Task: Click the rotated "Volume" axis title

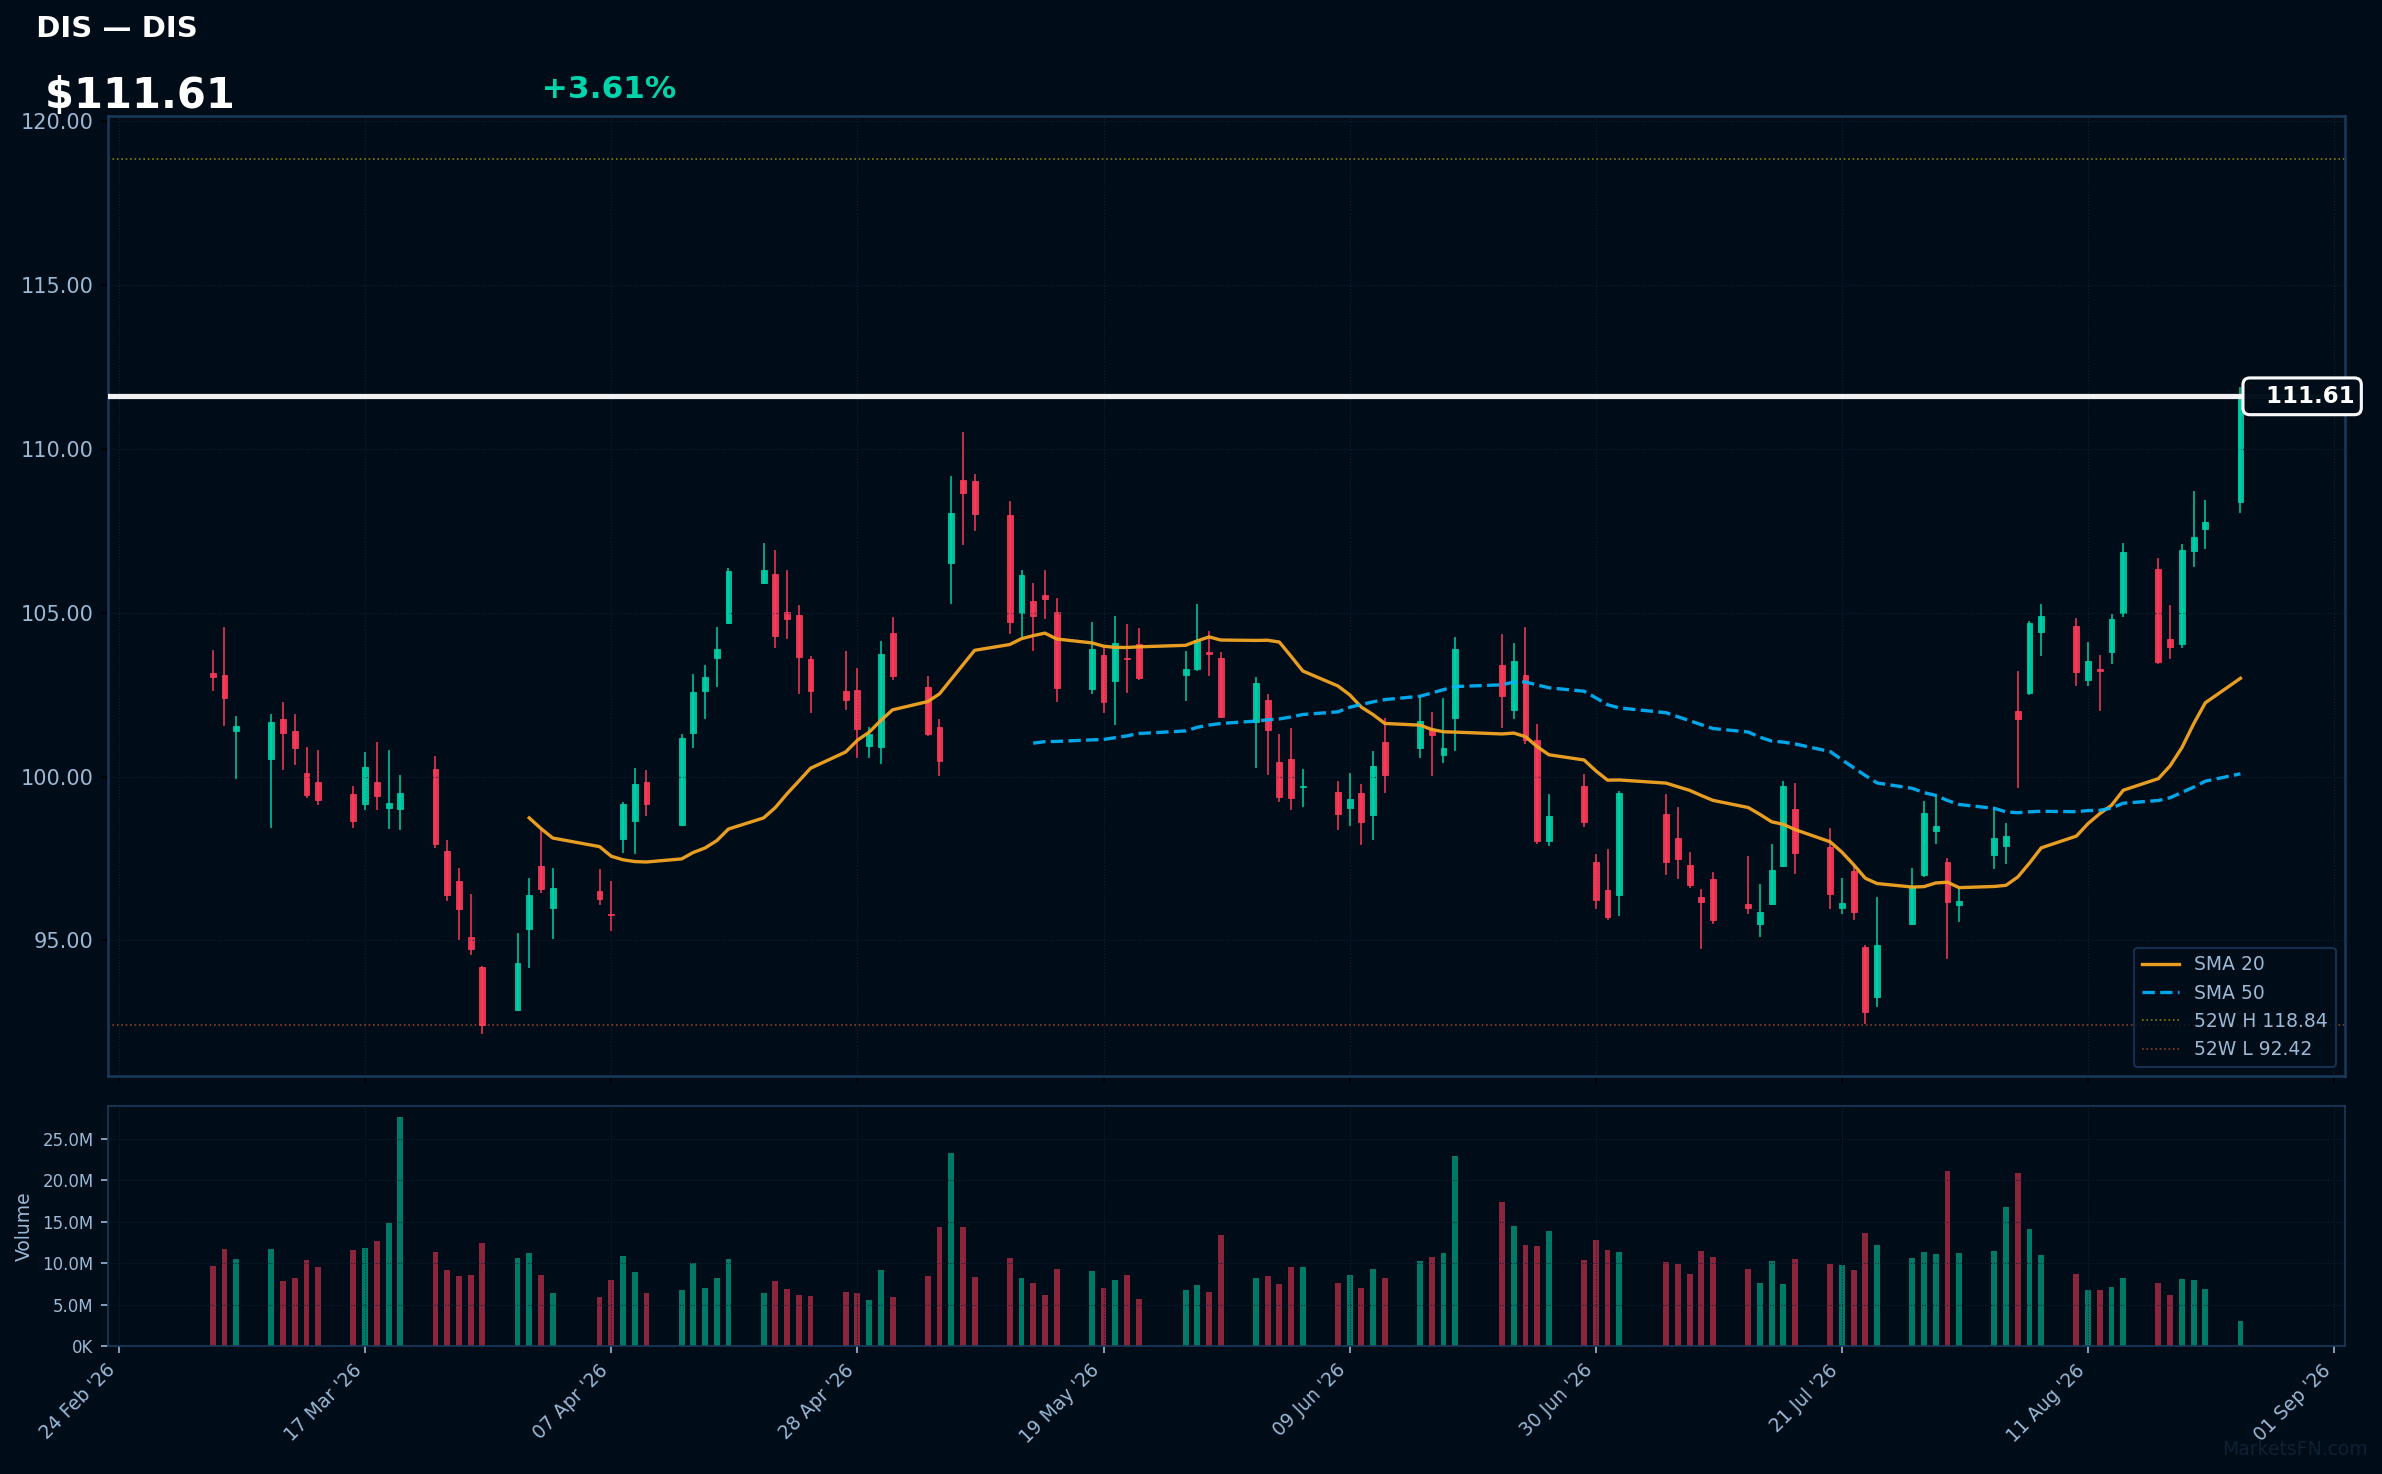Action: point(23,1227)
